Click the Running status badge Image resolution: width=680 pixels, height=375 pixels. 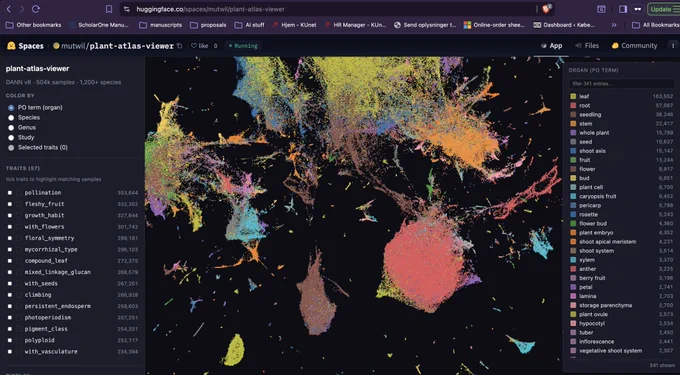tap(243, 46)
